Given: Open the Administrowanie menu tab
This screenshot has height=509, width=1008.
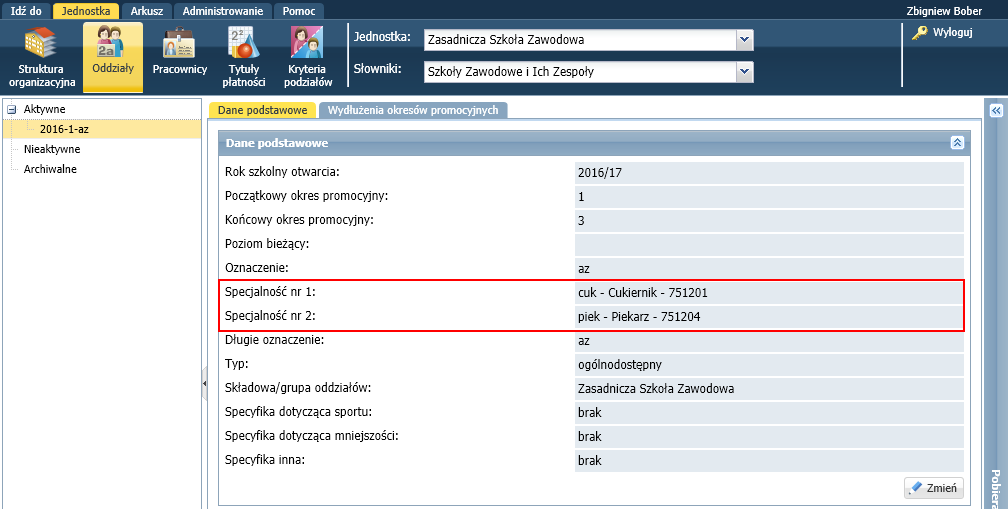Looking at the screenshot, I should click(222, 11).
